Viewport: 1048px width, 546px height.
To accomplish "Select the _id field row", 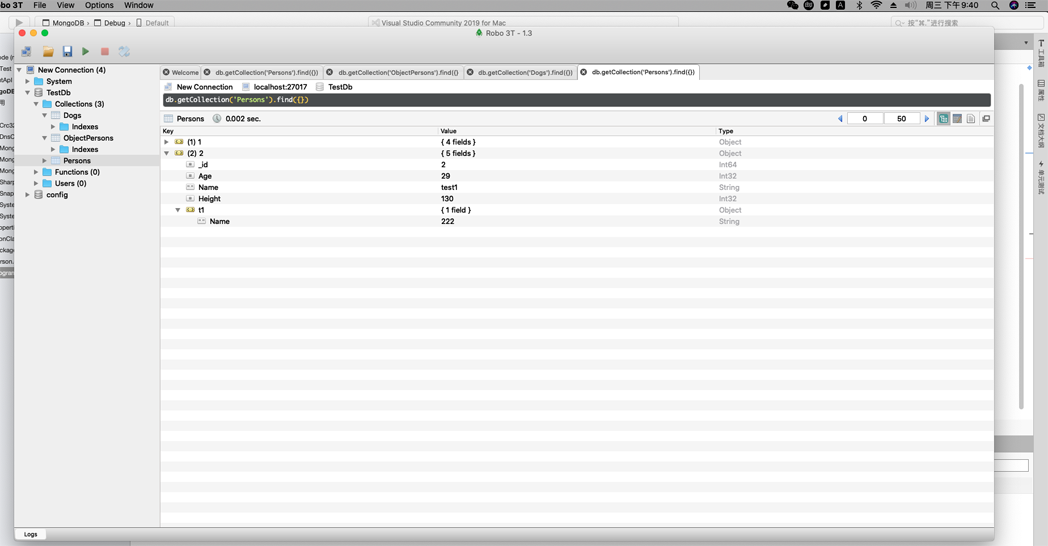I will coord(577,164).
